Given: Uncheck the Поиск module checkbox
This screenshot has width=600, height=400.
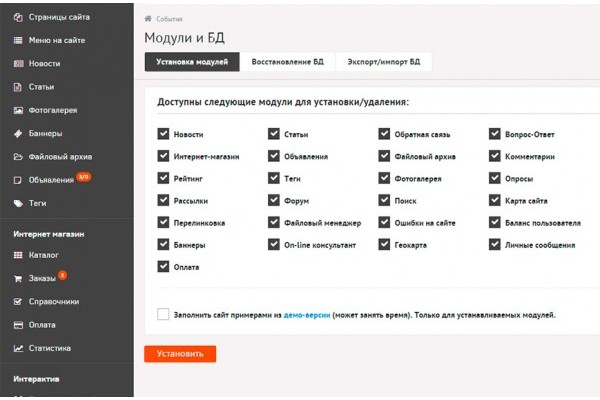Looking at the screenshot, I should (384, 200).
